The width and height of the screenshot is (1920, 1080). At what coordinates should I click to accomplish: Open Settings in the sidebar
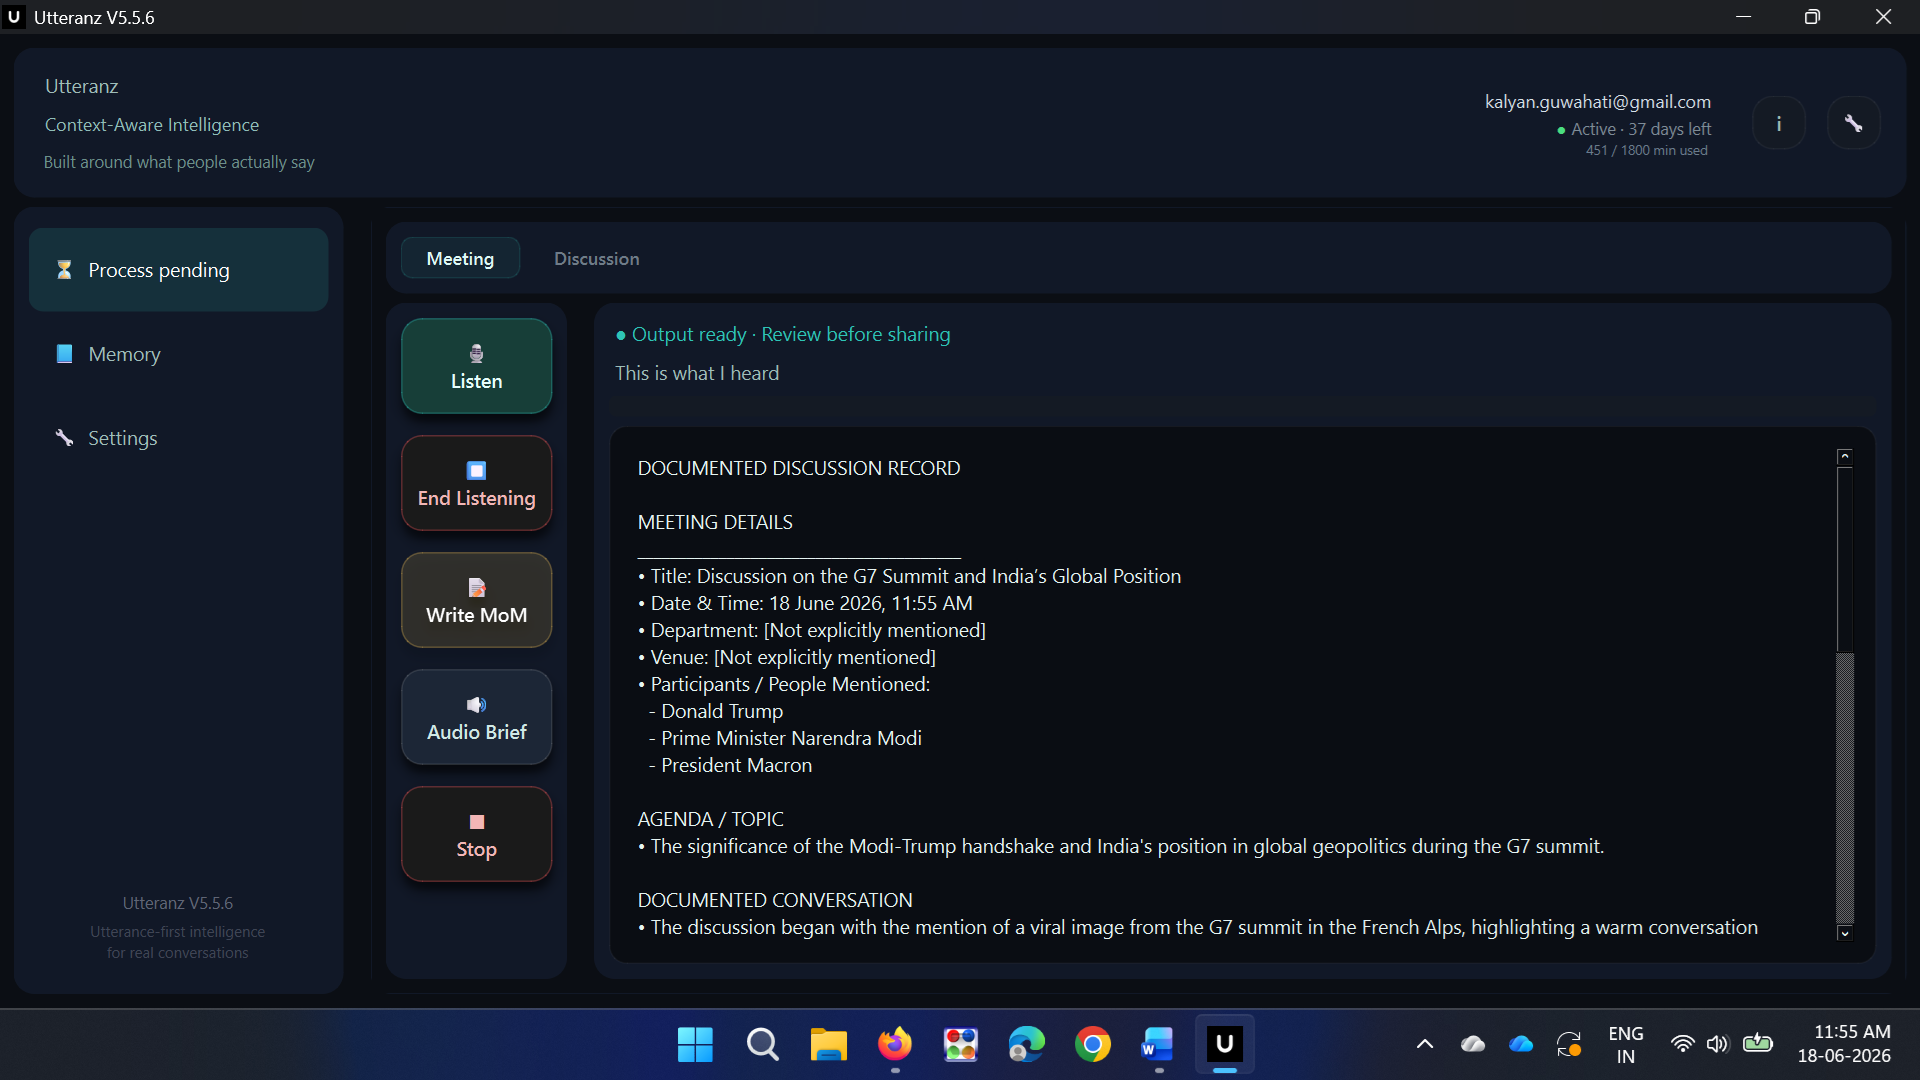(178, 438)
